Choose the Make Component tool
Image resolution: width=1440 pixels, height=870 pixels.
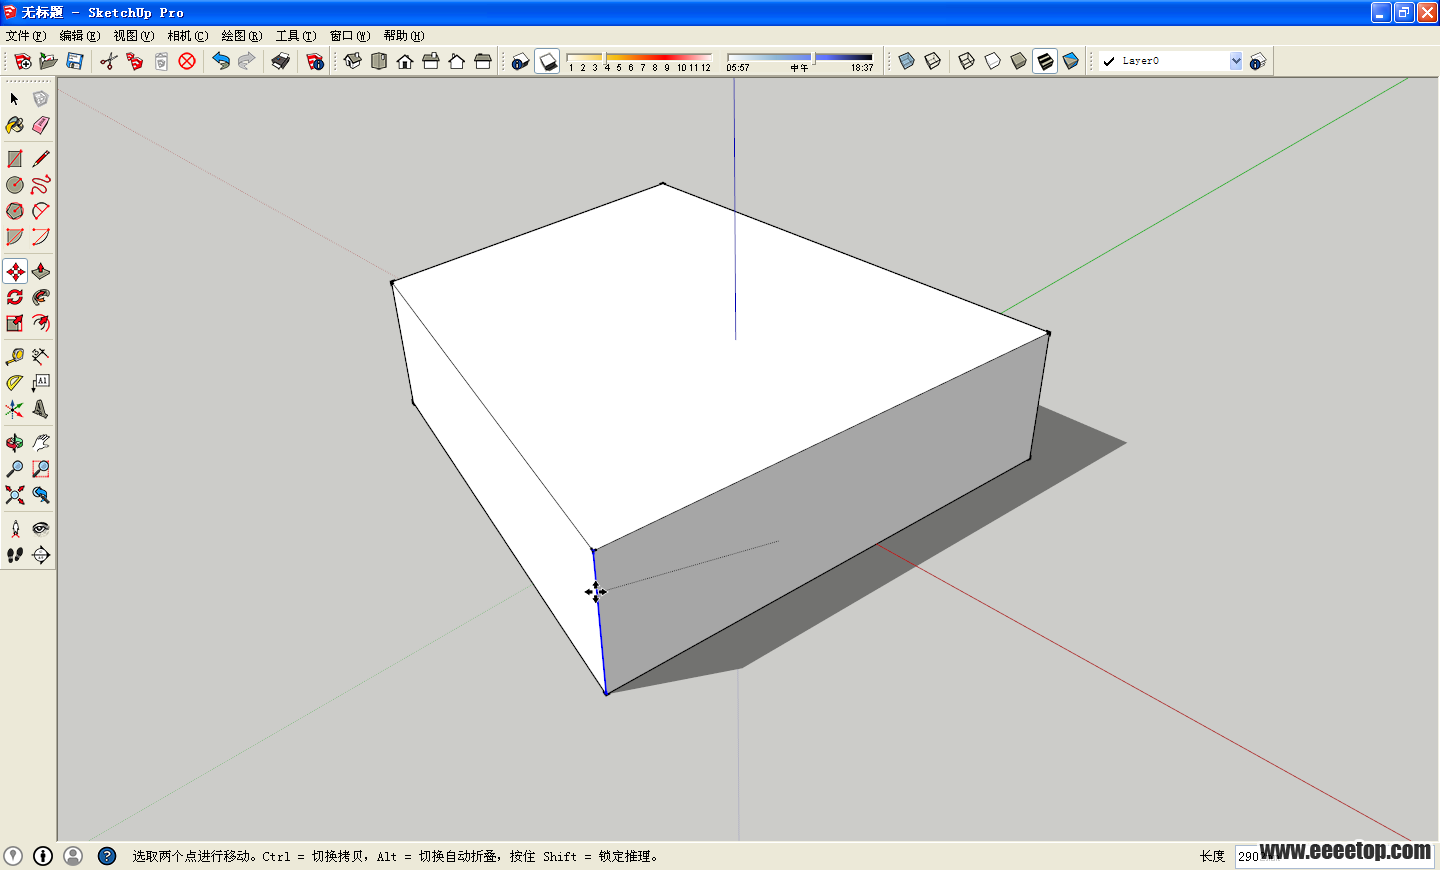tap(41, 99)
